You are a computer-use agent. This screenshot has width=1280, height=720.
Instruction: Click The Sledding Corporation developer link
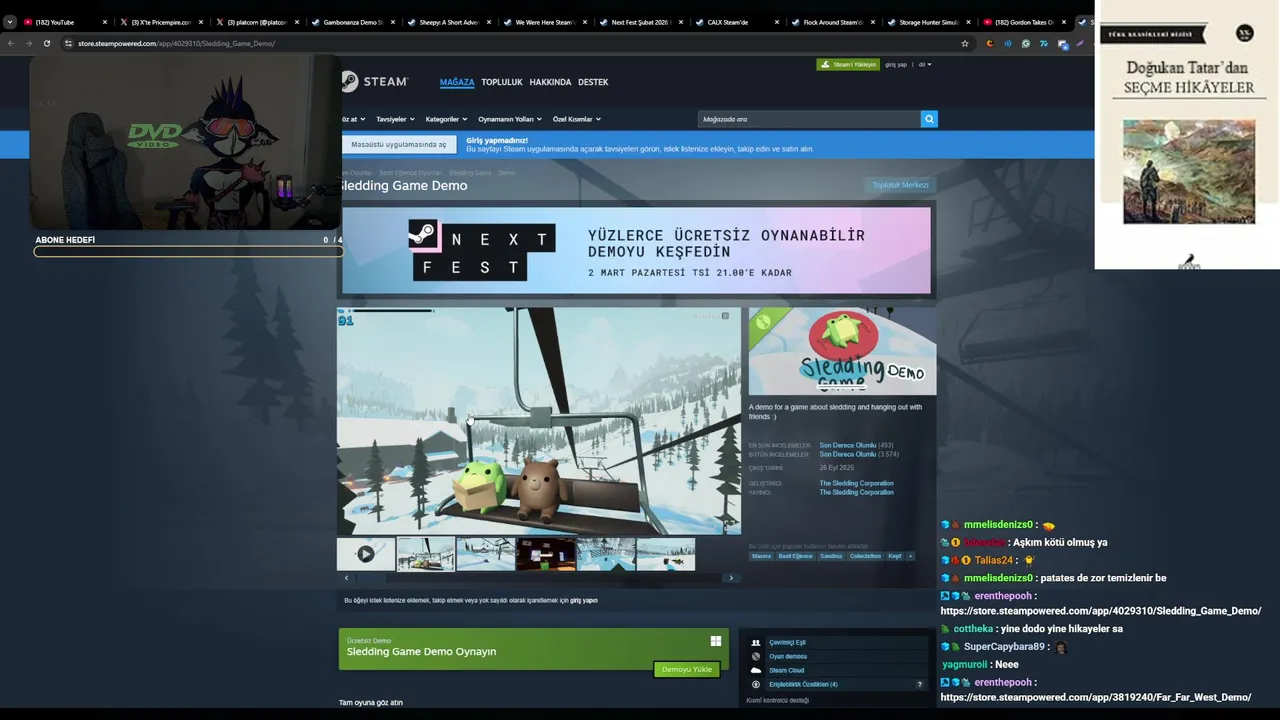click(x=857, y=483)
